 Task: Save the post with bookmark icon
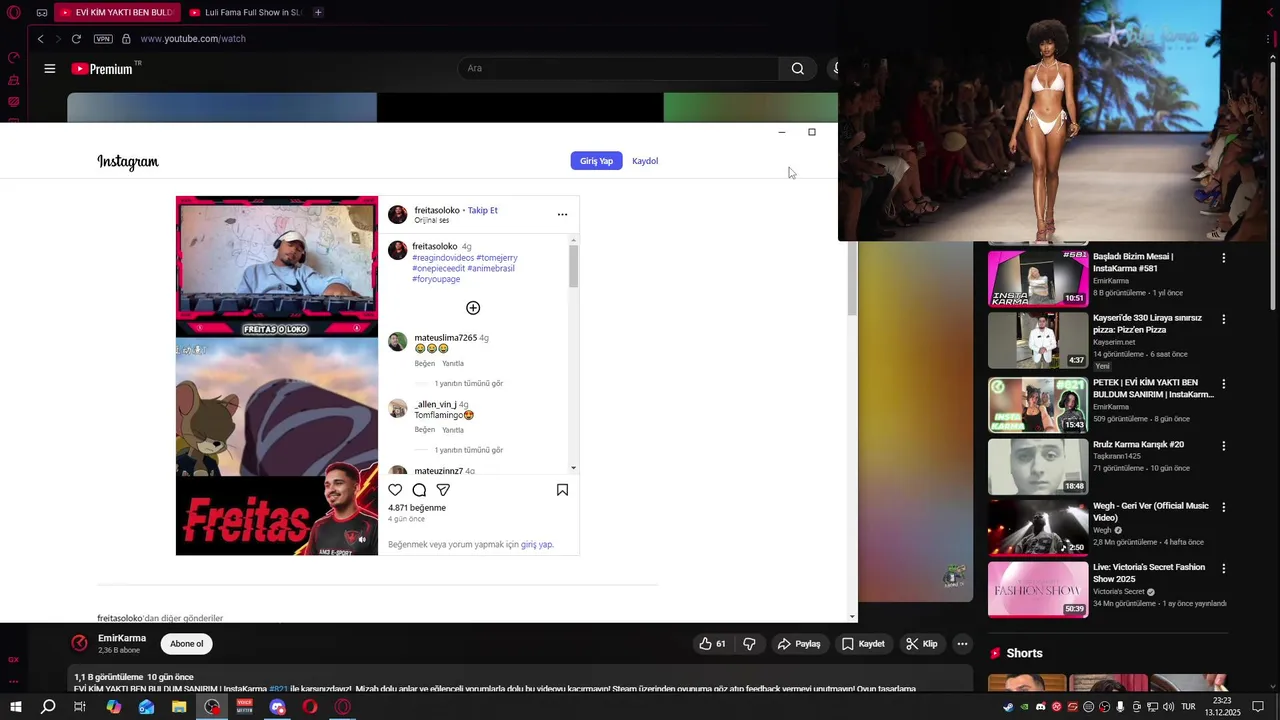pyautogui.click(x=562, y=490)
